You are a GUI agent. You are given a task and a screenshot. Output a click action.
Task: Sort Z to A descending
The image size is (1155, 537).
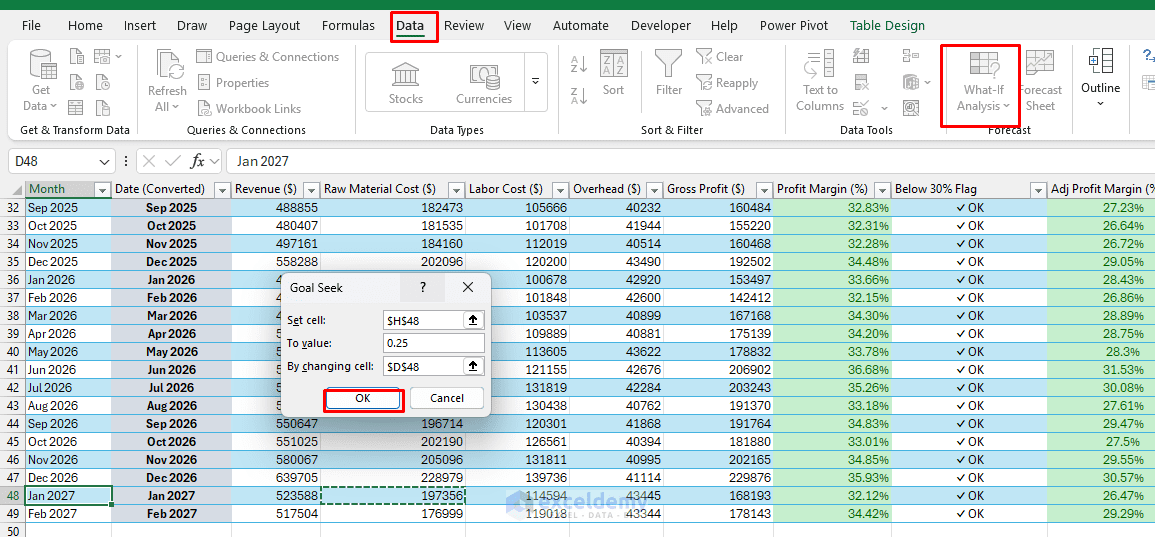[579, 96]
